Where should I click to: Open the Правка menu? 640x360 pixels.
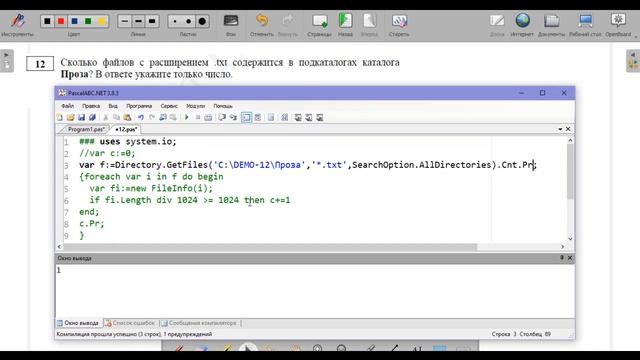pyautogui.click(x=91, y=106)
